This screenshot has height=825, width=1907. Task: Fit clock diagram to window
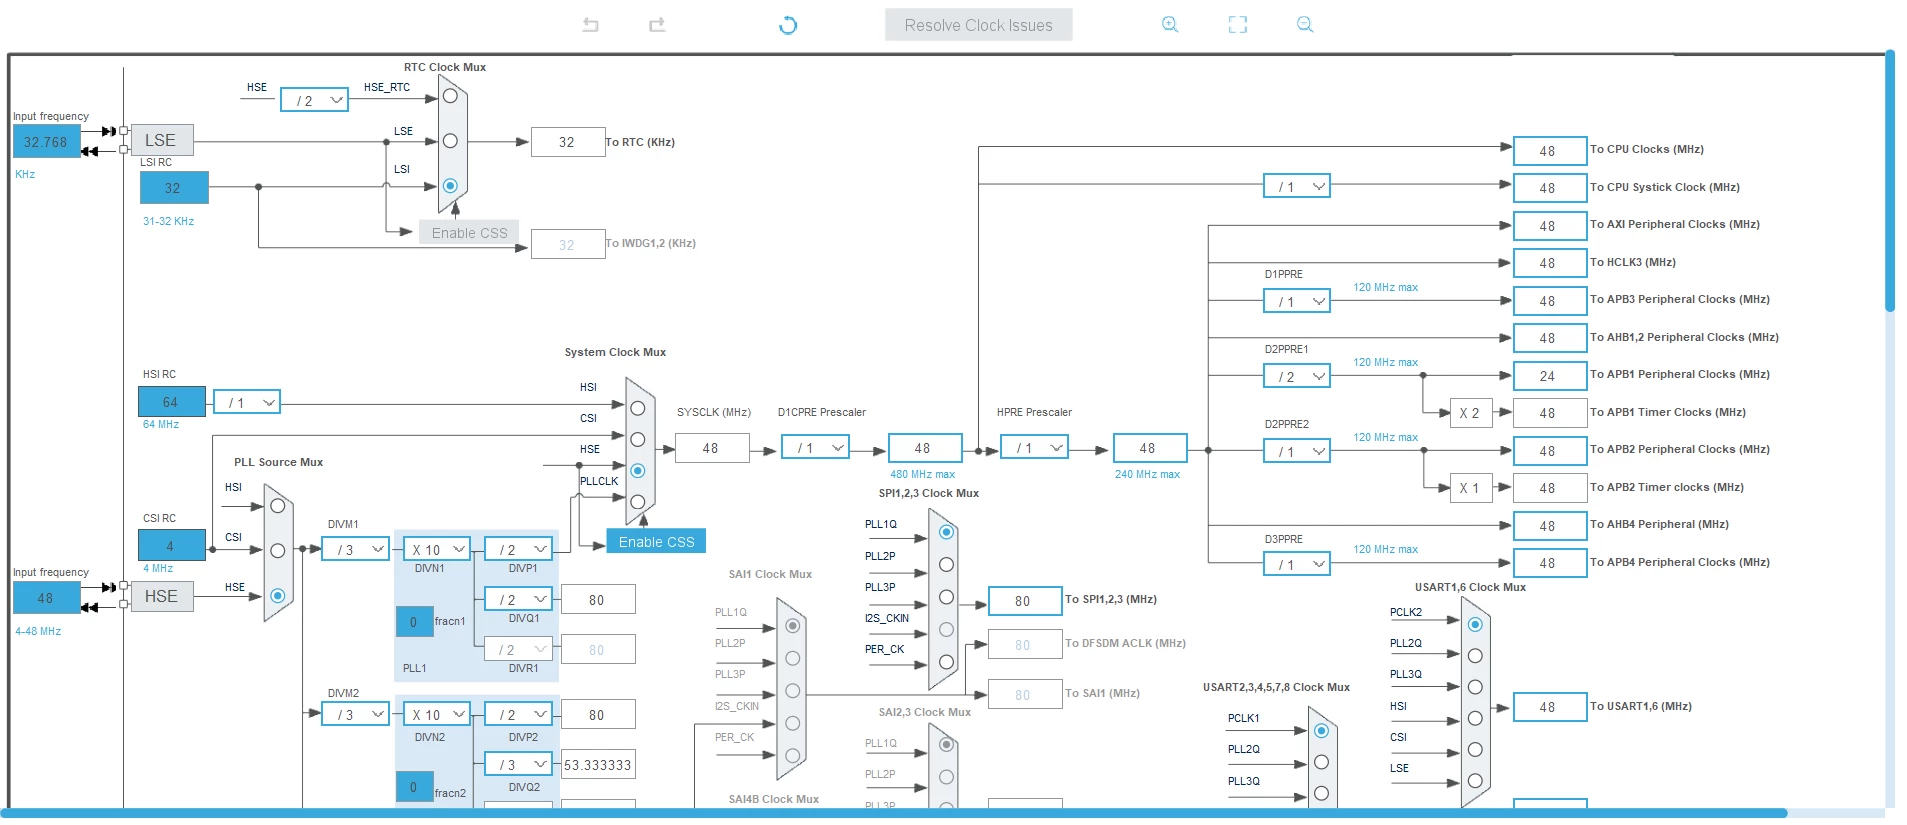coord(1238,25)
